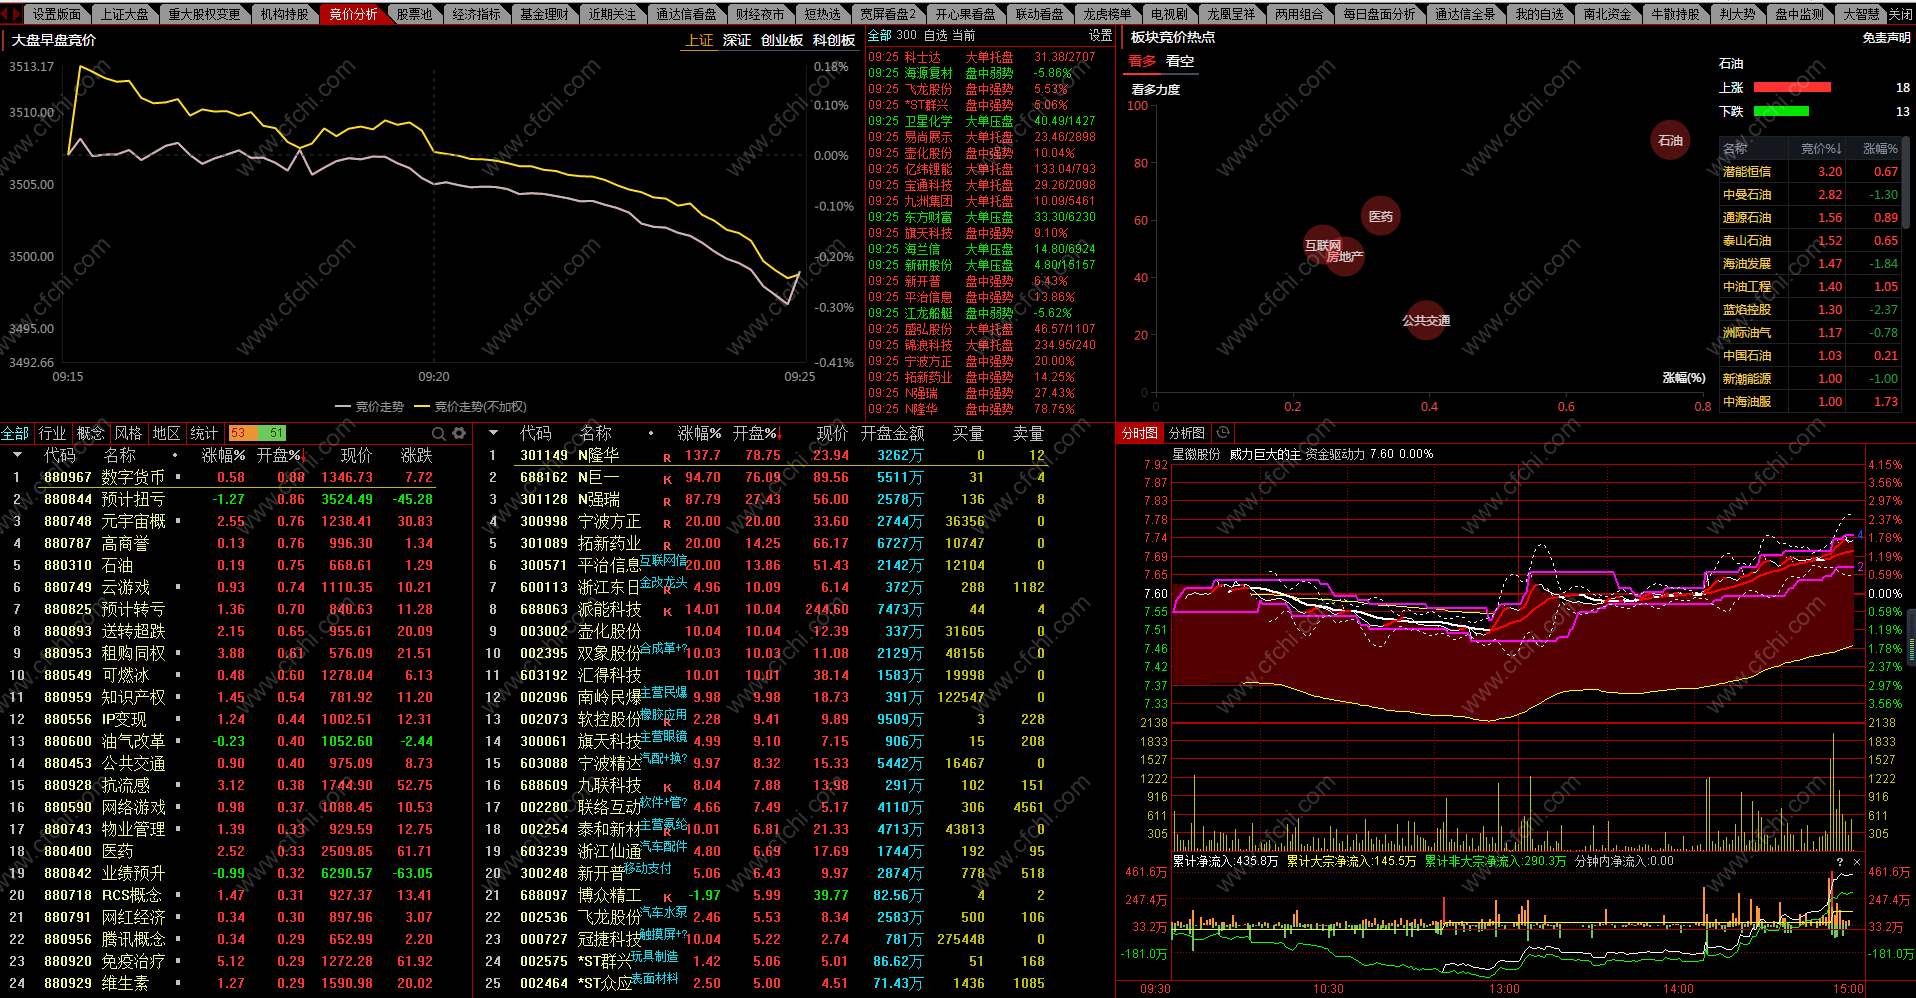Viewport: 1916px width, 998px height.
Task: Click 设置 in auction alerts panel
Action: click(x=1100, y=35)
